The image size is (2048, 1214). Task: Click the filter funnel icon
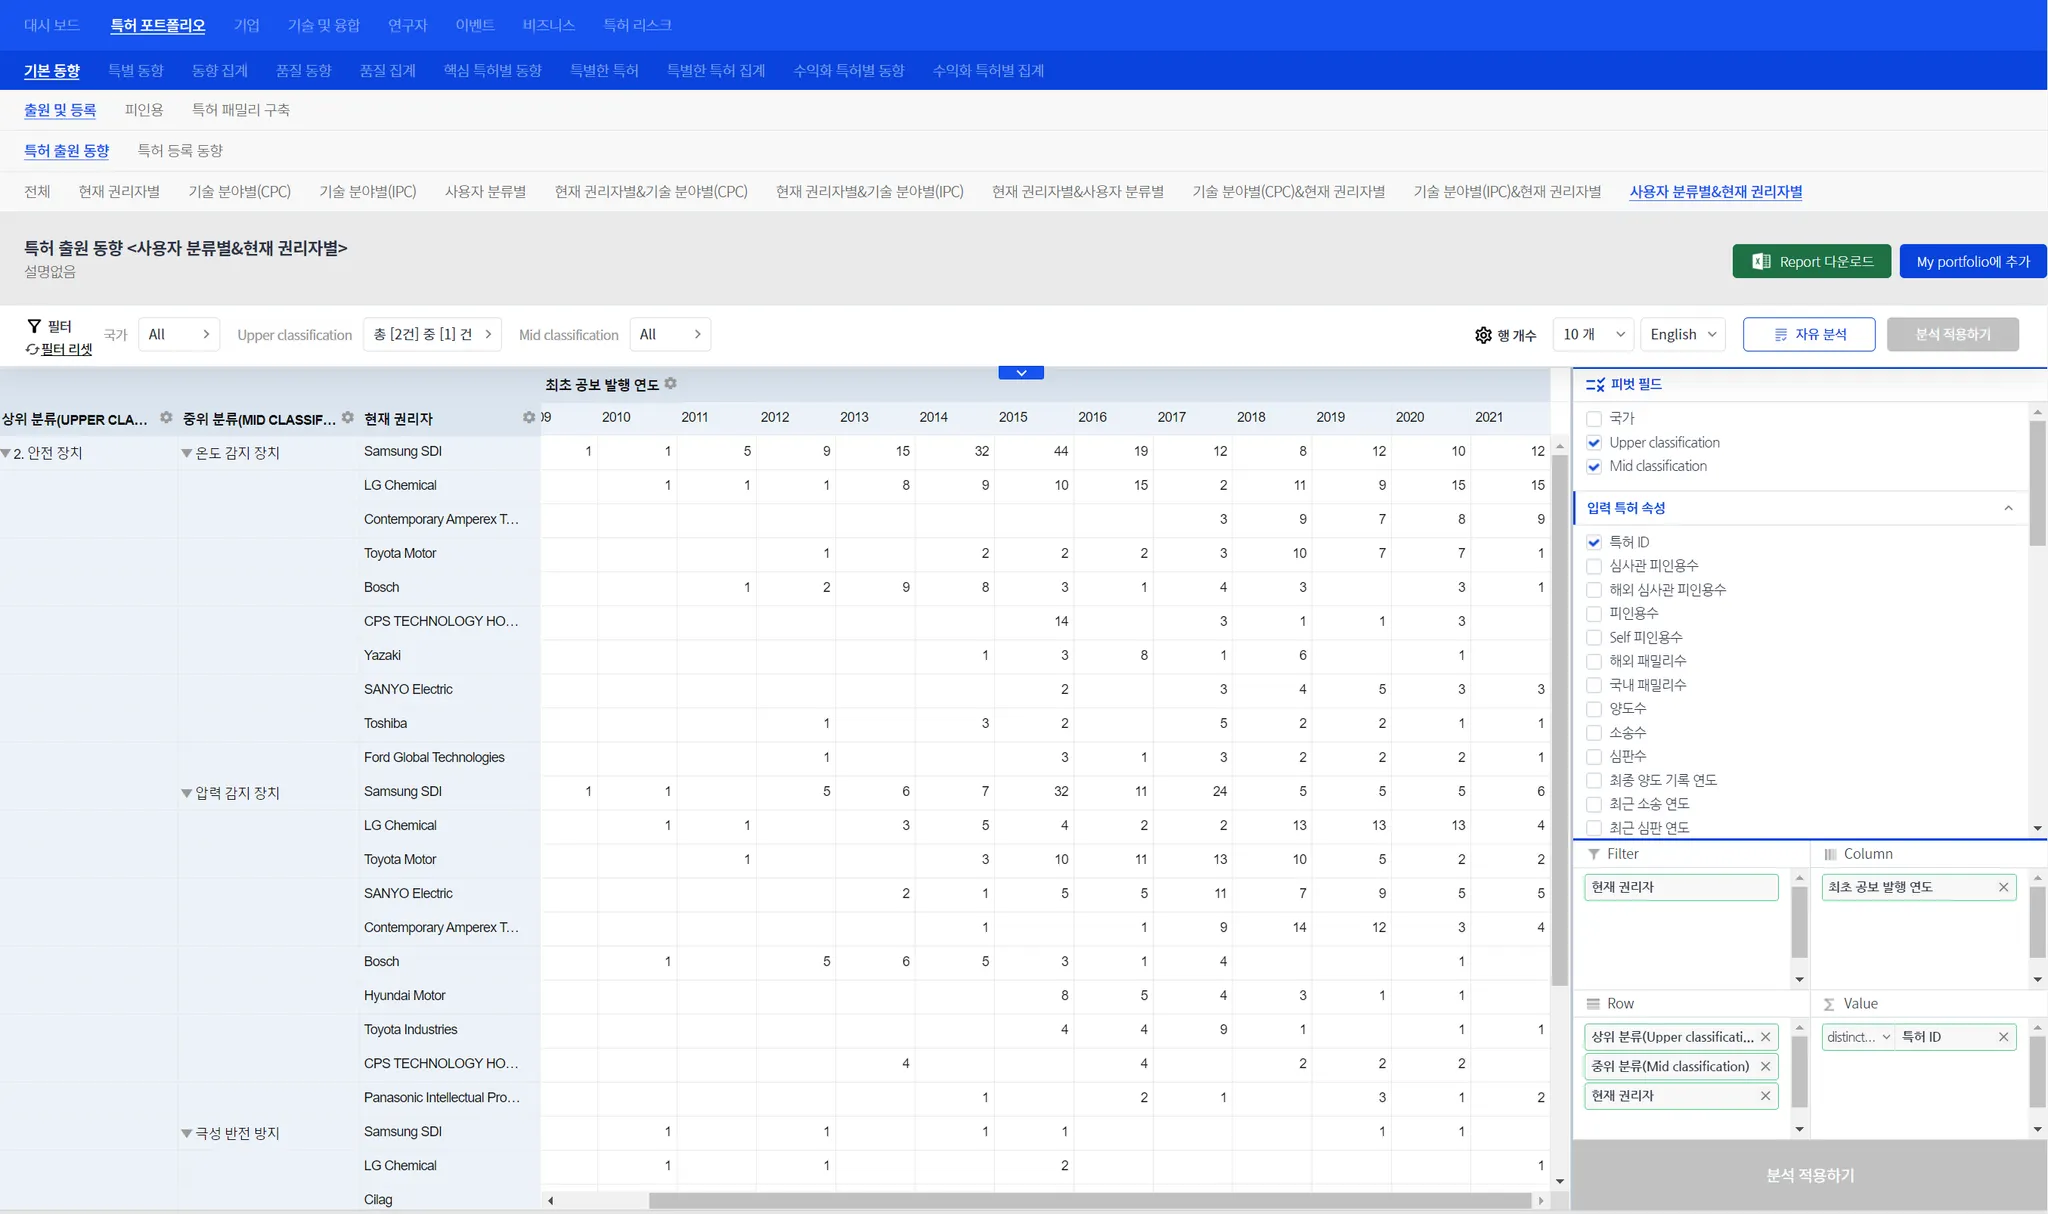pos(34,326)
